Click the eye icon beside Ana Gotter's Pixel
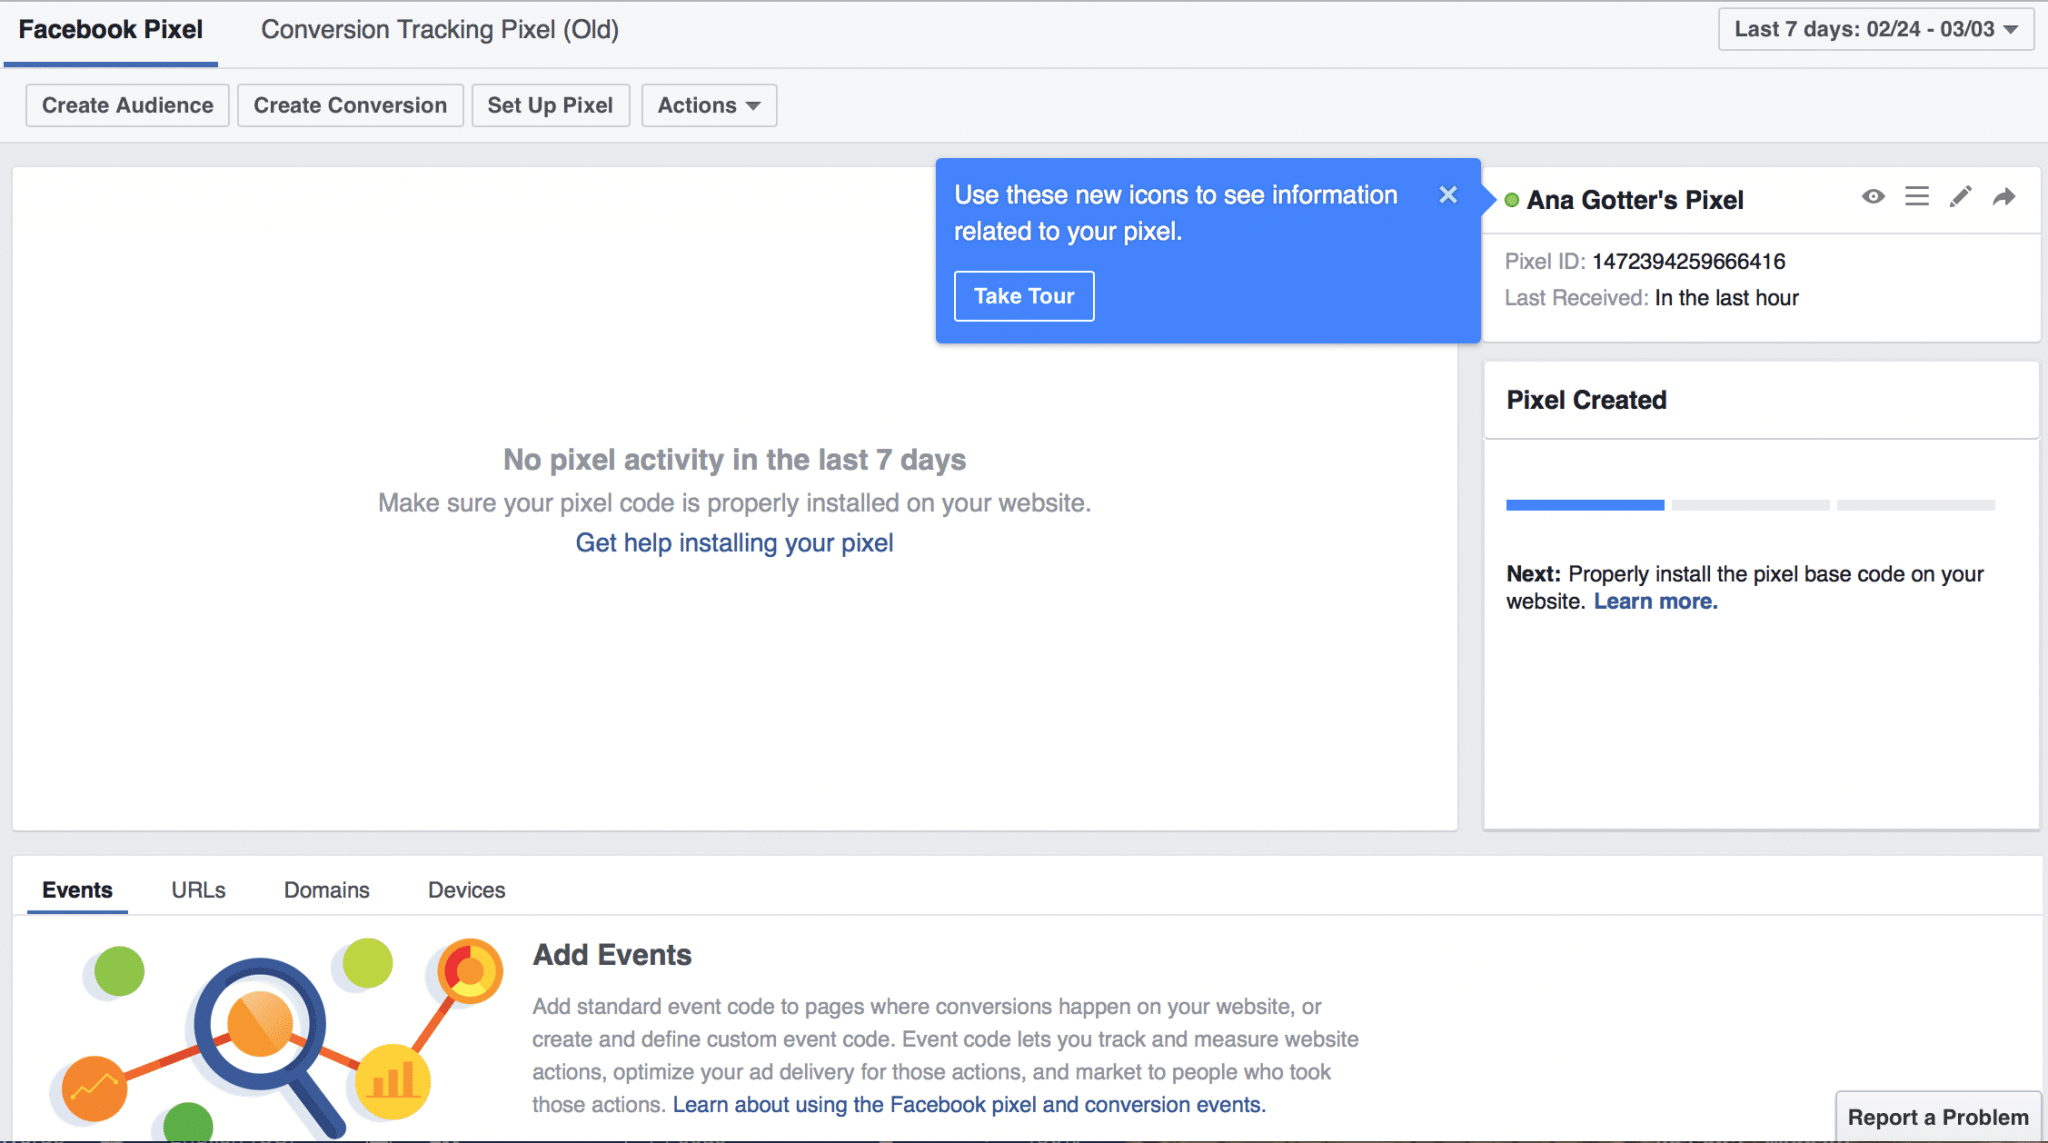 (1873, 197)
